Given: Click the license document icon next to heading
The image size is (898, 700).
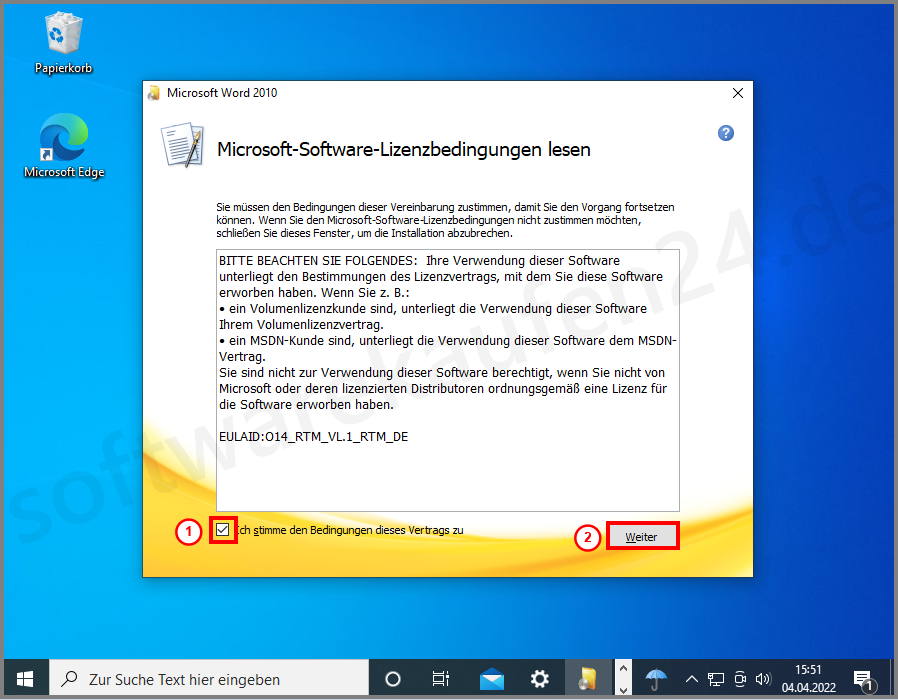Looking at the screenshot, I should 183,145.
